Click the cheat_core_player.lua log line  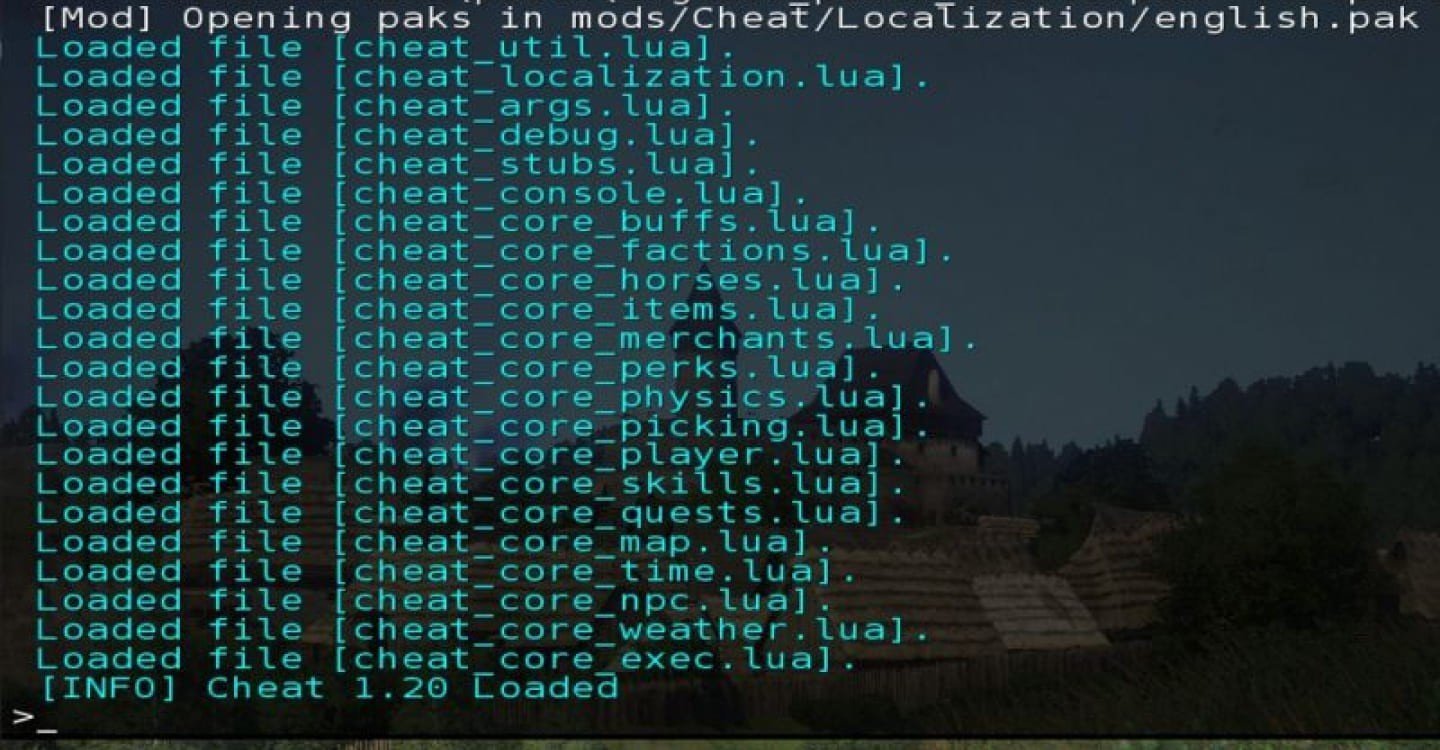pyautogui.click(x=471, y=455)
